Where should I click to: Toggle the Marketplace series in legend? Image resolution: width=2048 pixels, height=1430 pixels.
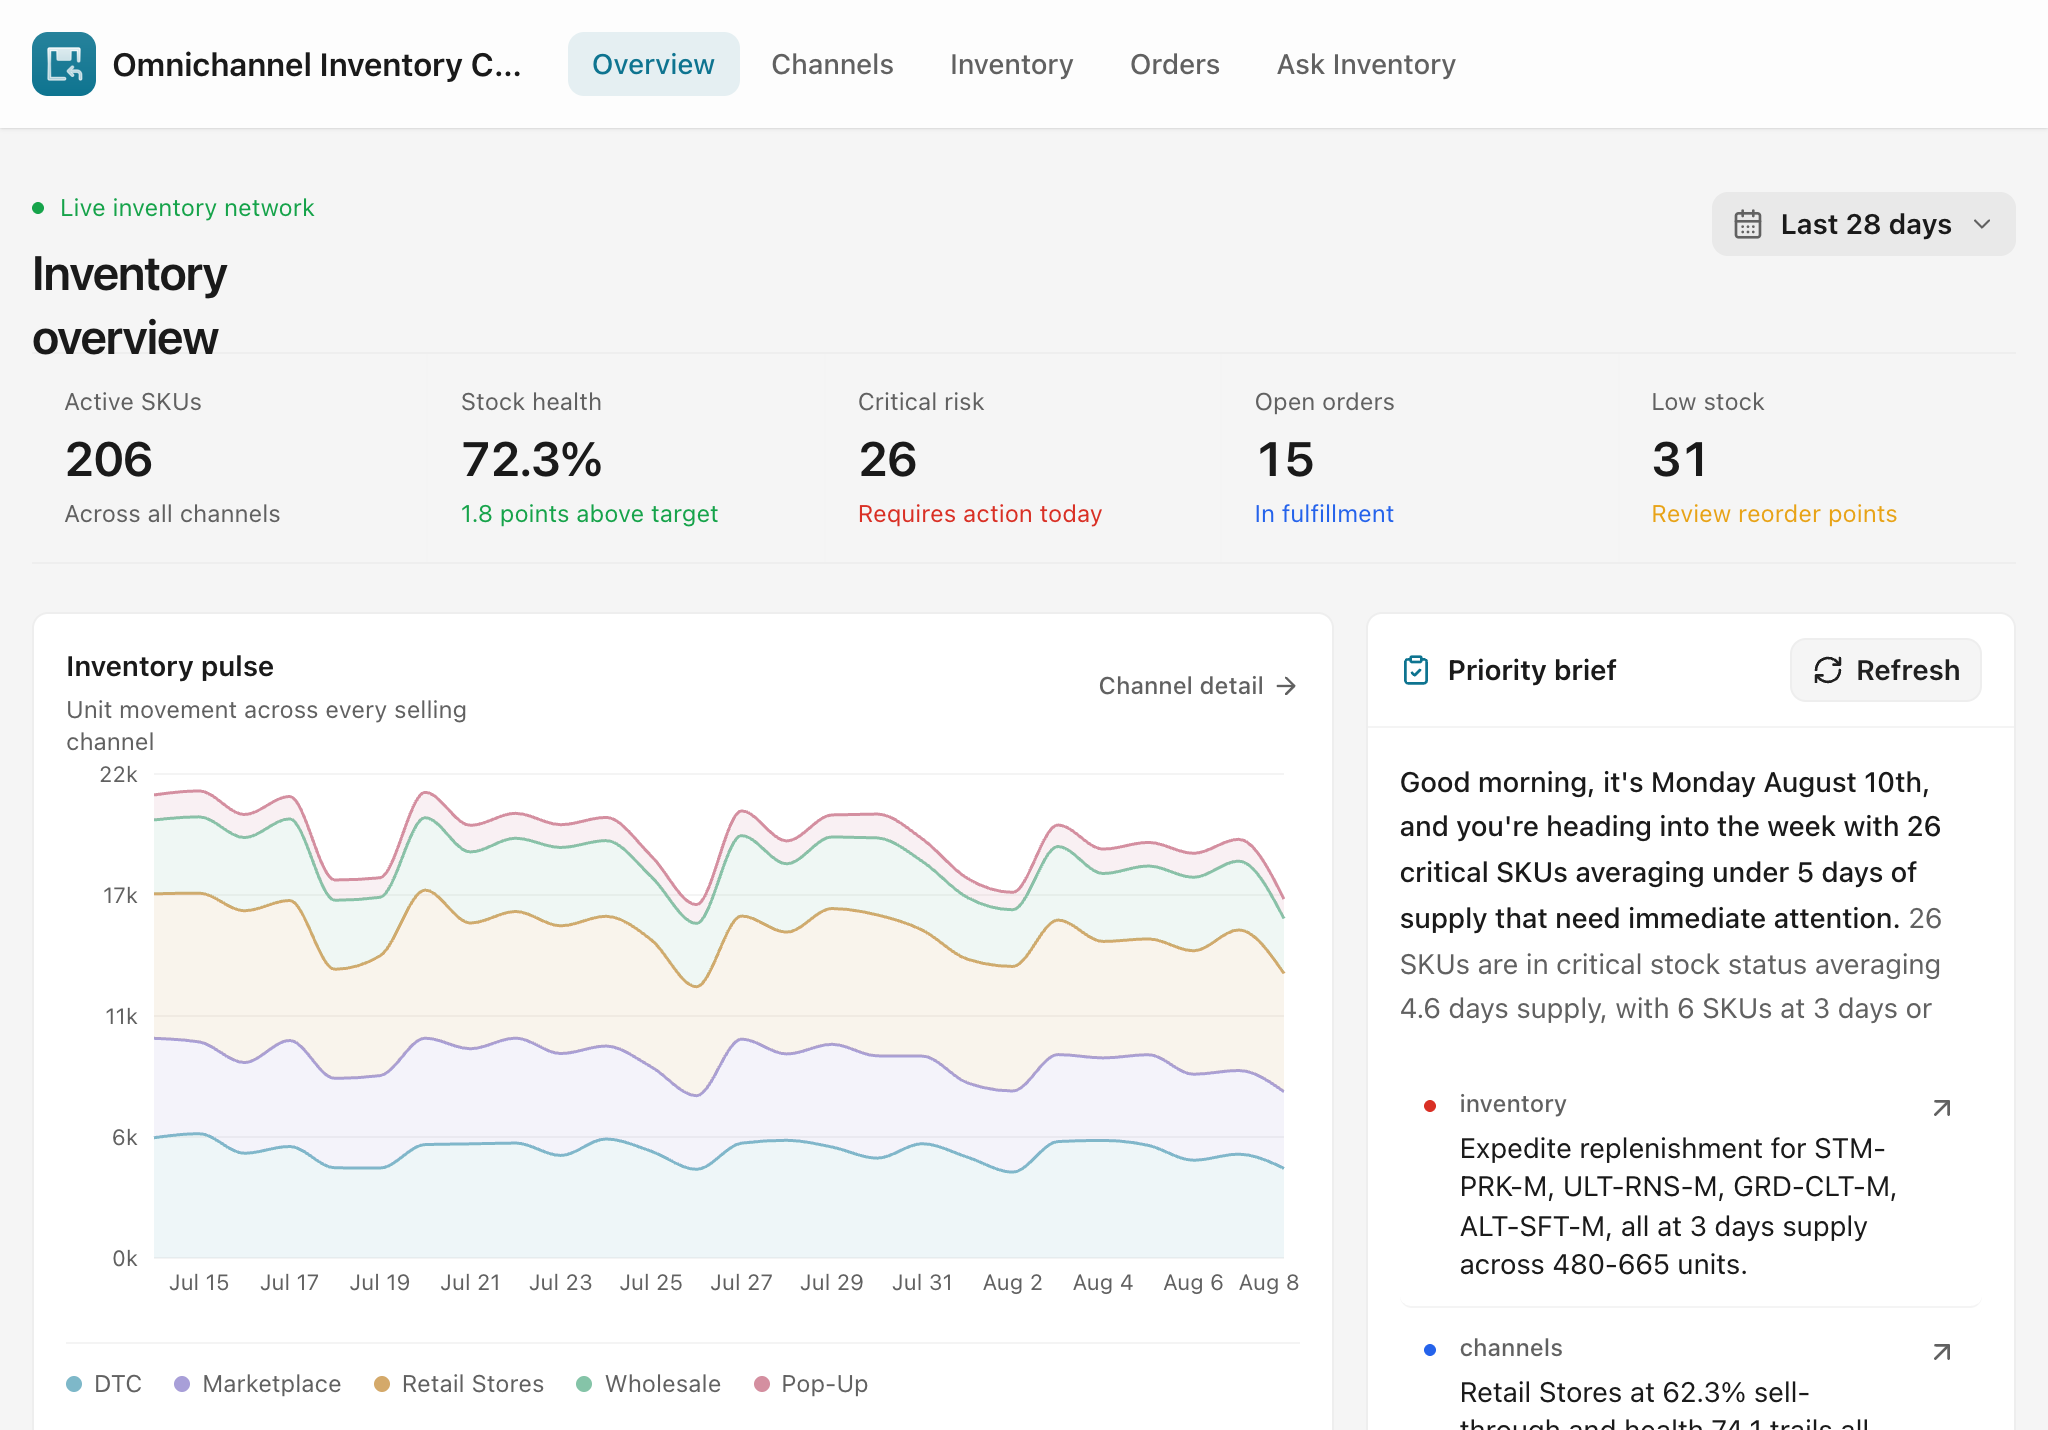pos(258,1384)
